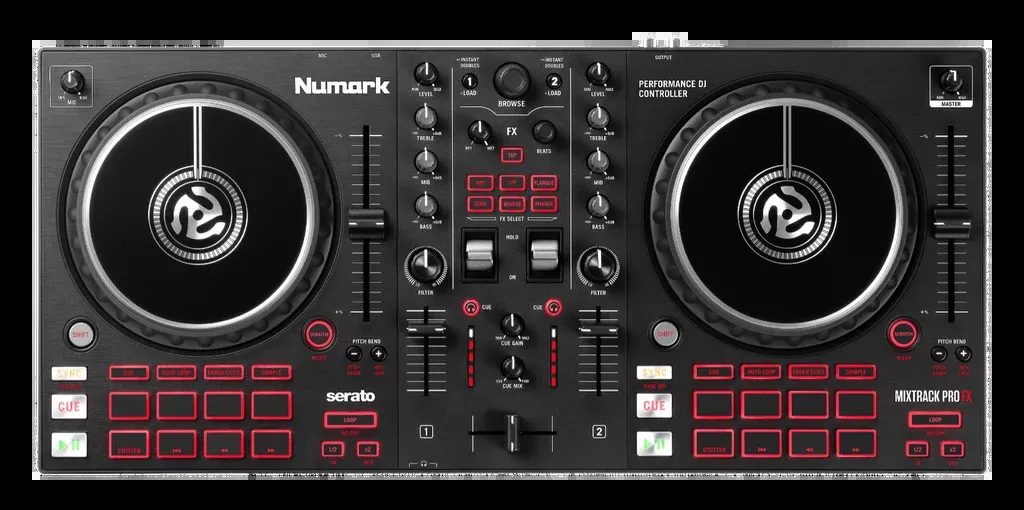The height and width of the screenshot is (510, 1024).
Task: Click the channel 1 Filter knob
Action: 426,266
